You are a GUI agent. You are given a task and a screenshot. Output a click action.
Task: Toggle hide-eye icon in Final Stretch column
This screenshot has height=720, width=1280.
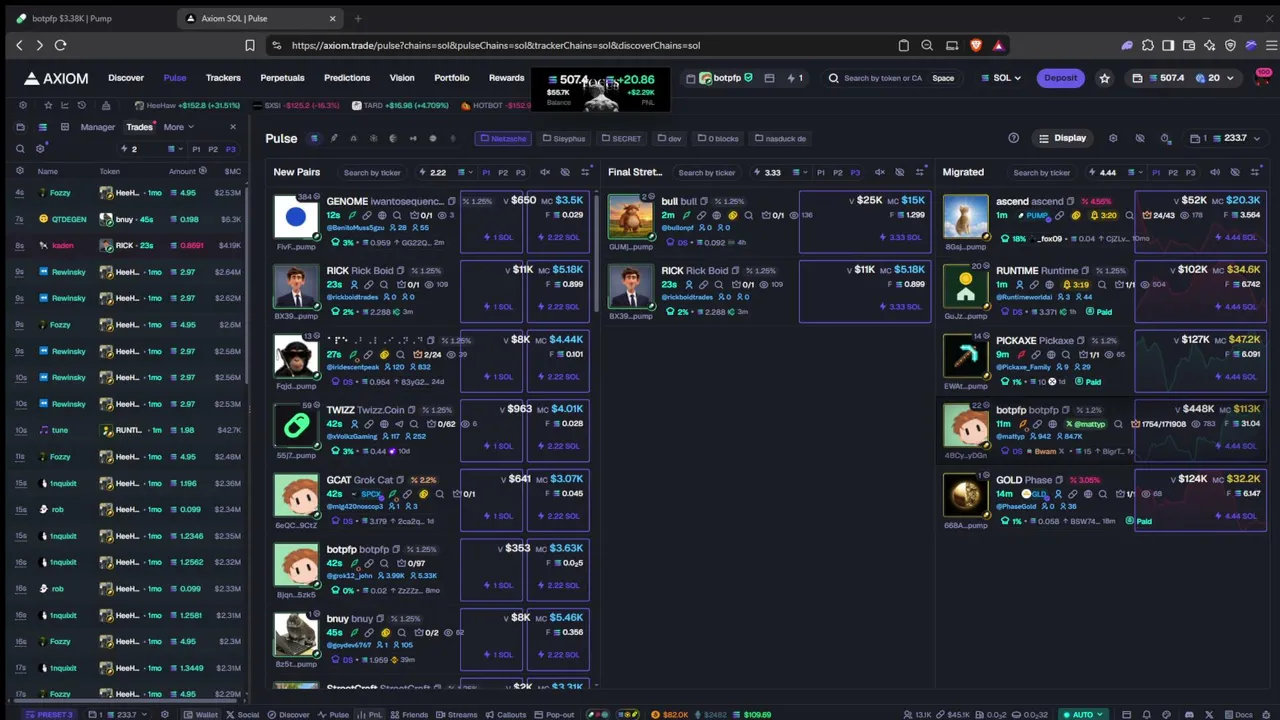[x=900, y=172]
